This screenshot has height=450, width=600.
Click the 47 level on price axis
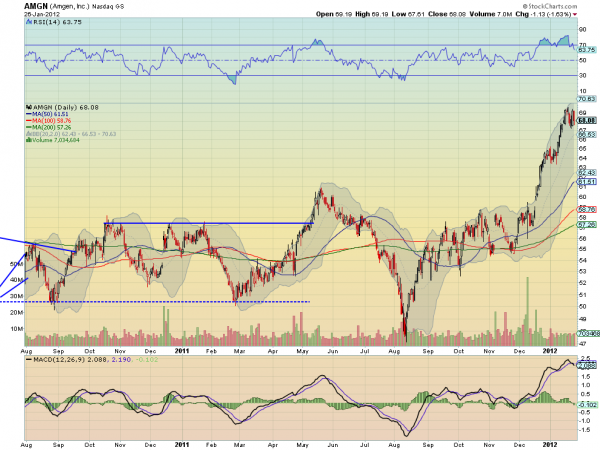(582, 343)
